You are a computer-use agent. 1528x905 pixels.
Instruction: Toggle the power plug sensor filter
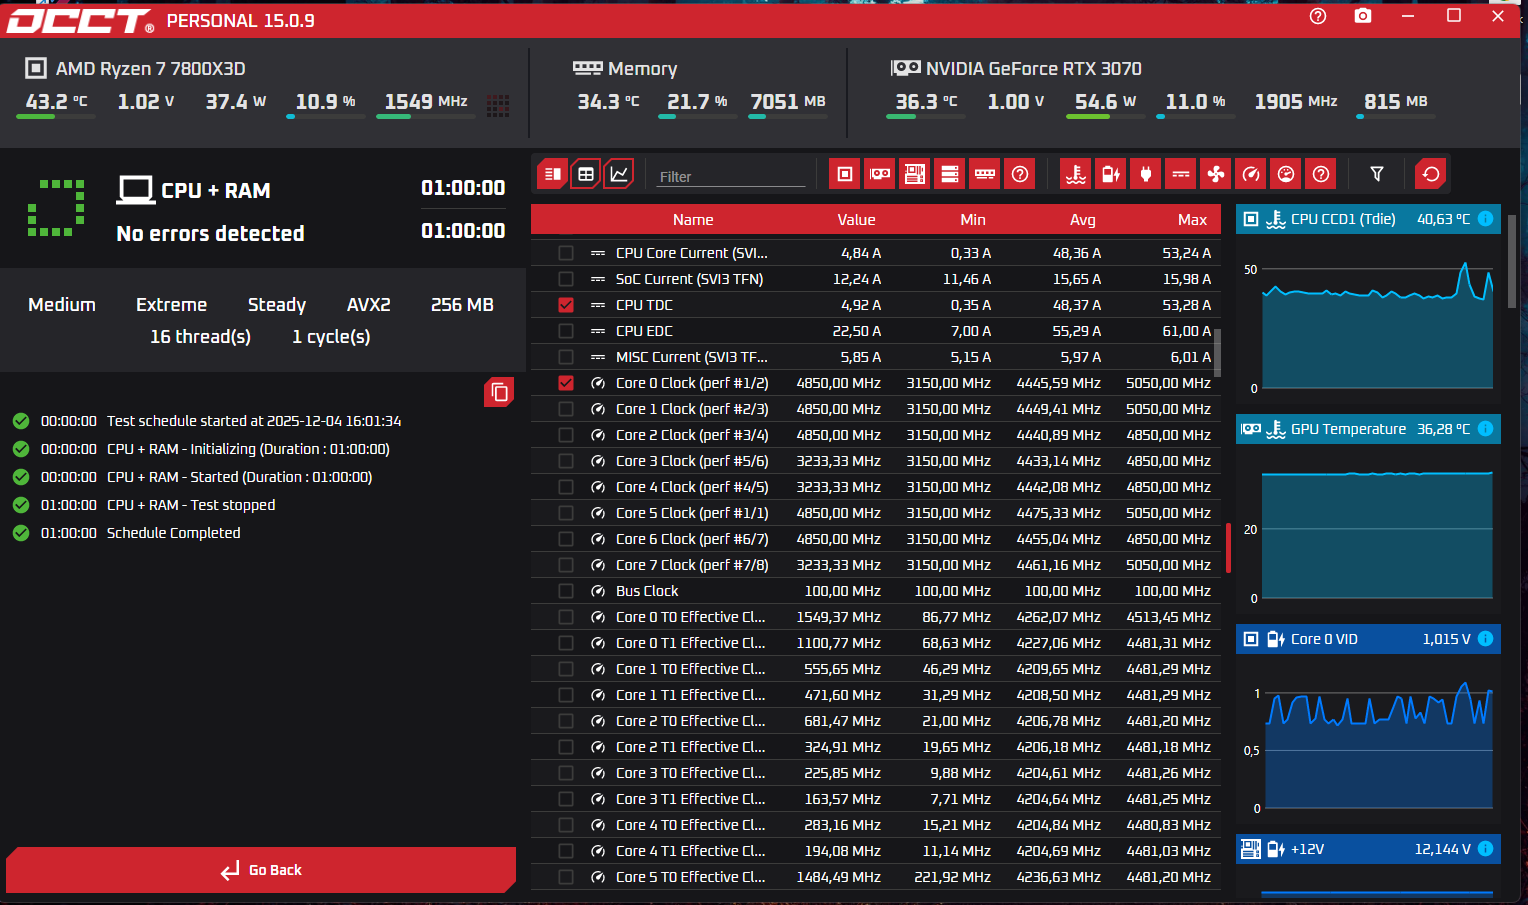pos(1146,174)
